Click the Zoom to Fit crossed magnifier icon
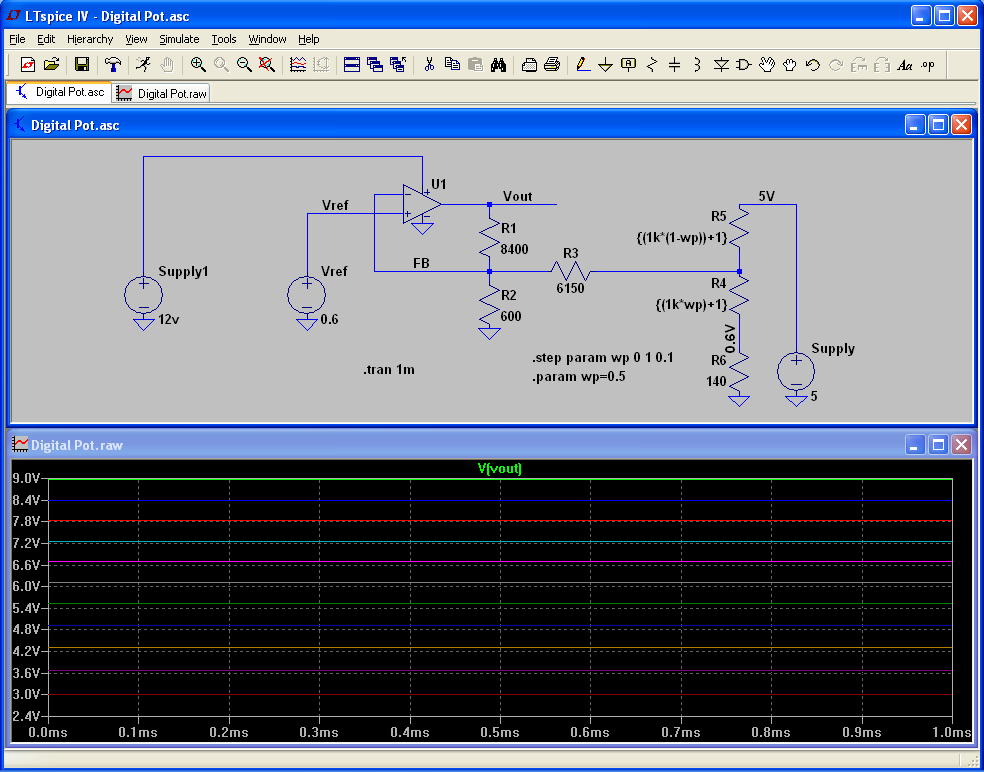The height and width of the screenshot is (772, 984). (267, 64)
